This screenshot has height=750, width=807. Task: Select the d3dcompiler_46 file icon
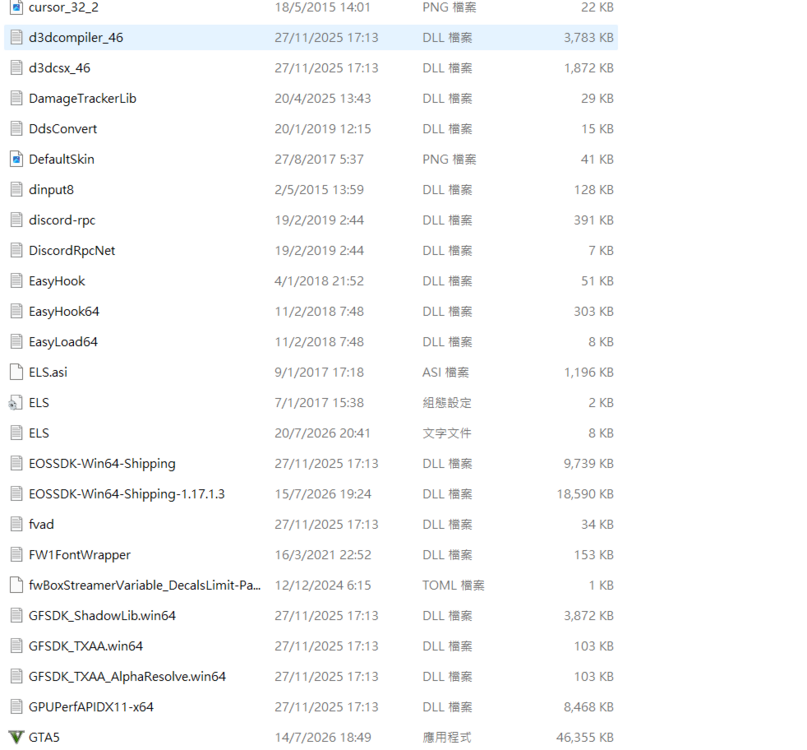[16, 38]
